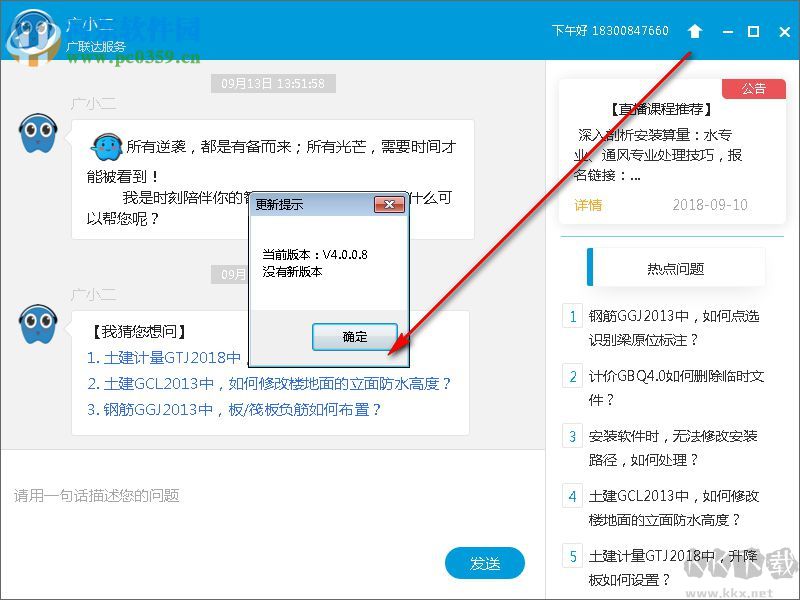Open hot question 1 about 钢筋GGJ2013 梁原位标注
The image size is (800, 600).
coord(673,328)
